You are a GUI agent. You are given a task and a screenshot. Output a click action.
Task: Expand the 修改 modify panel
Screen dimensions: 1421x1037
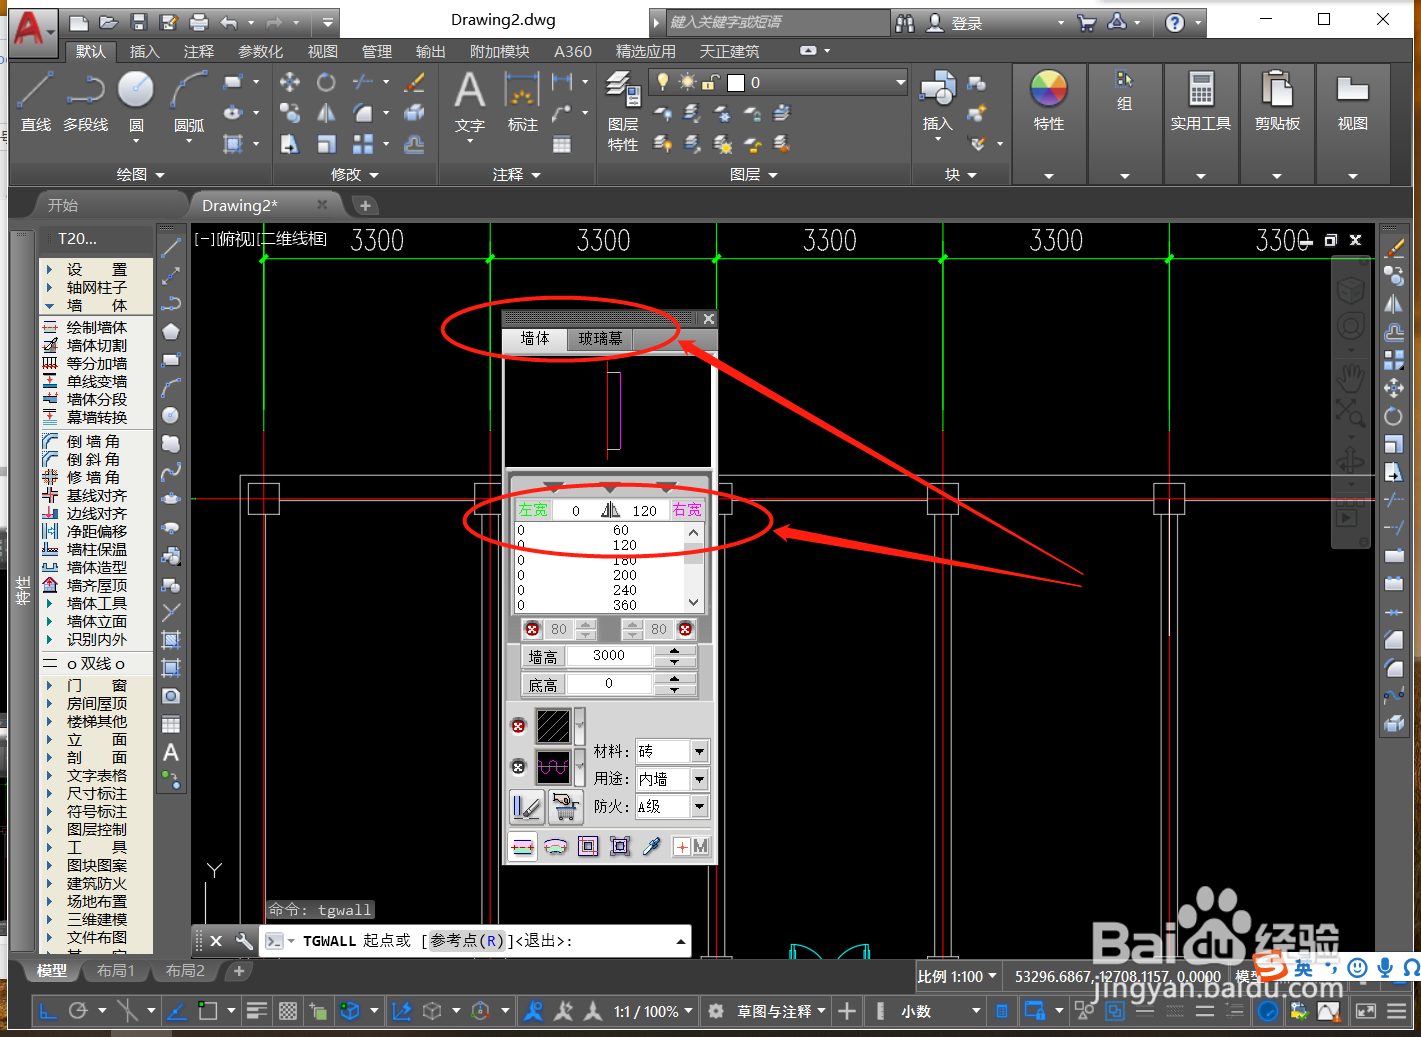coord(355,174)
